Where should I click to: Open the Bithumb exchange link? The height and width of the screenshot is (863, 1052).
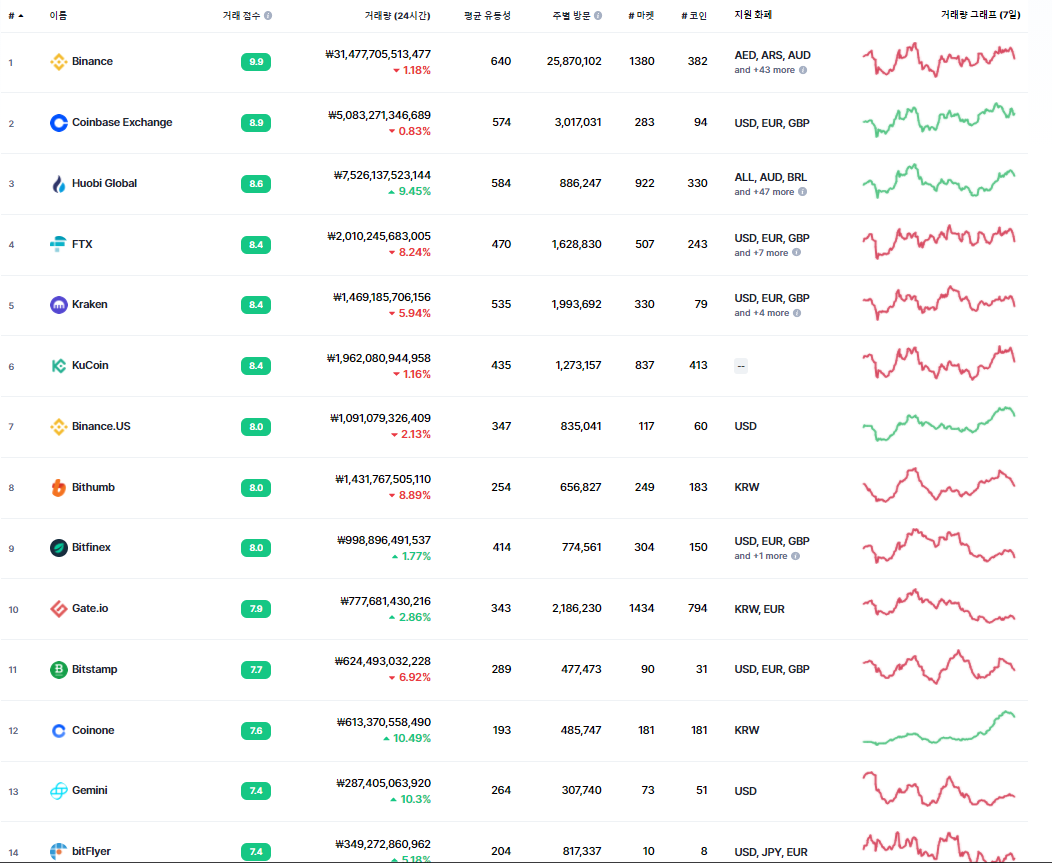[93, 487]
